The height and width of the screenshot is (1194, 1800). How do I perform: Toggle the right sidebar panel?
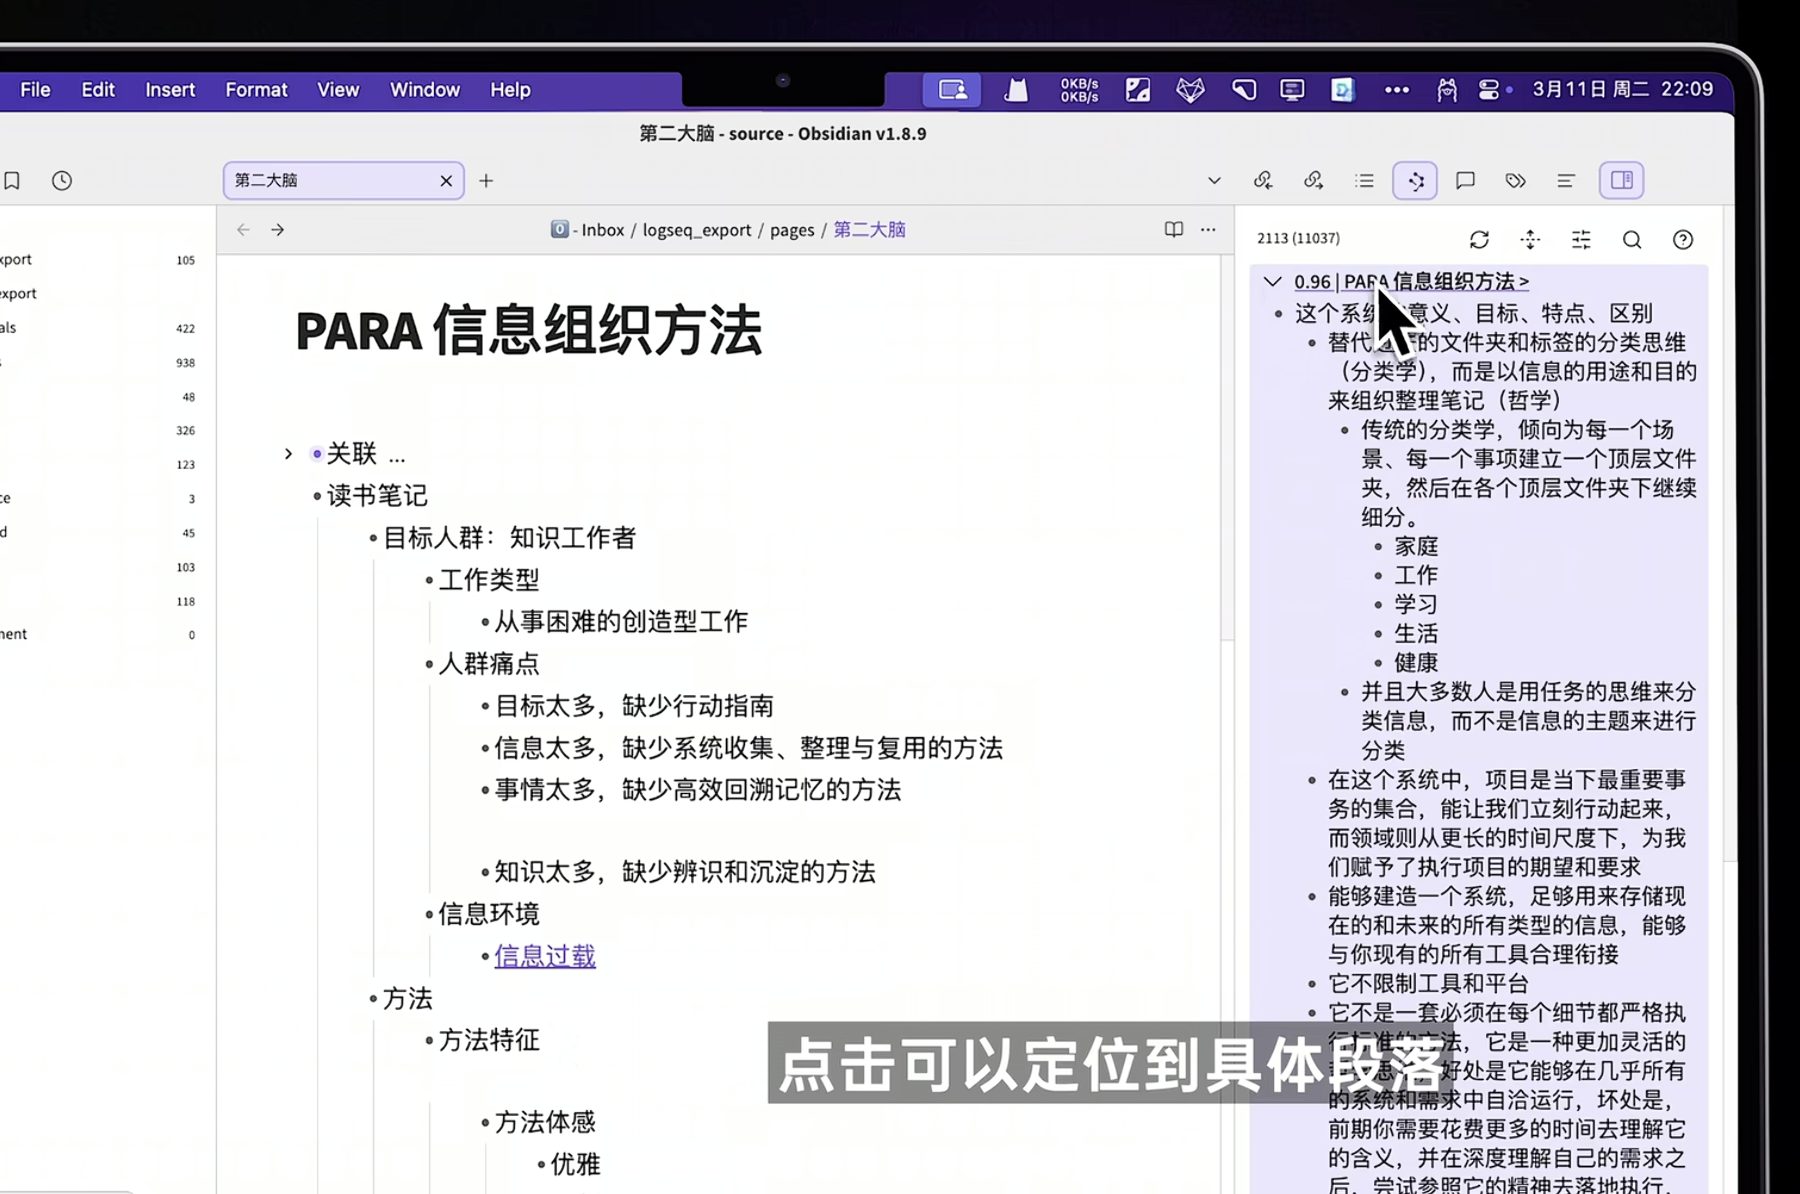[1621, 180]
